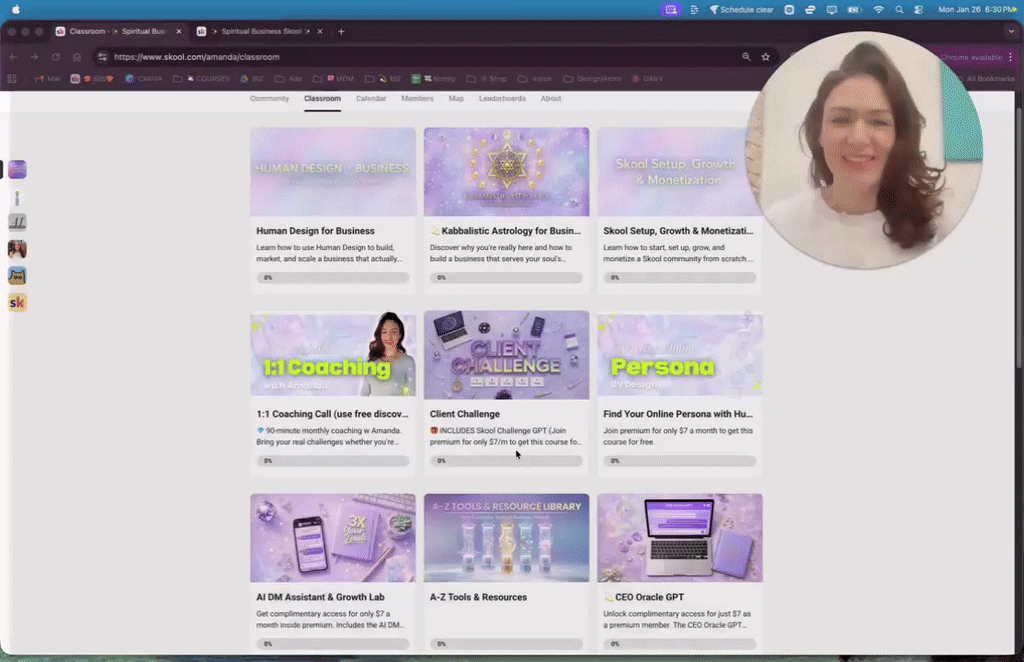
Task: Open the Chrome three-dot menu
Action: coord(1011,57)
